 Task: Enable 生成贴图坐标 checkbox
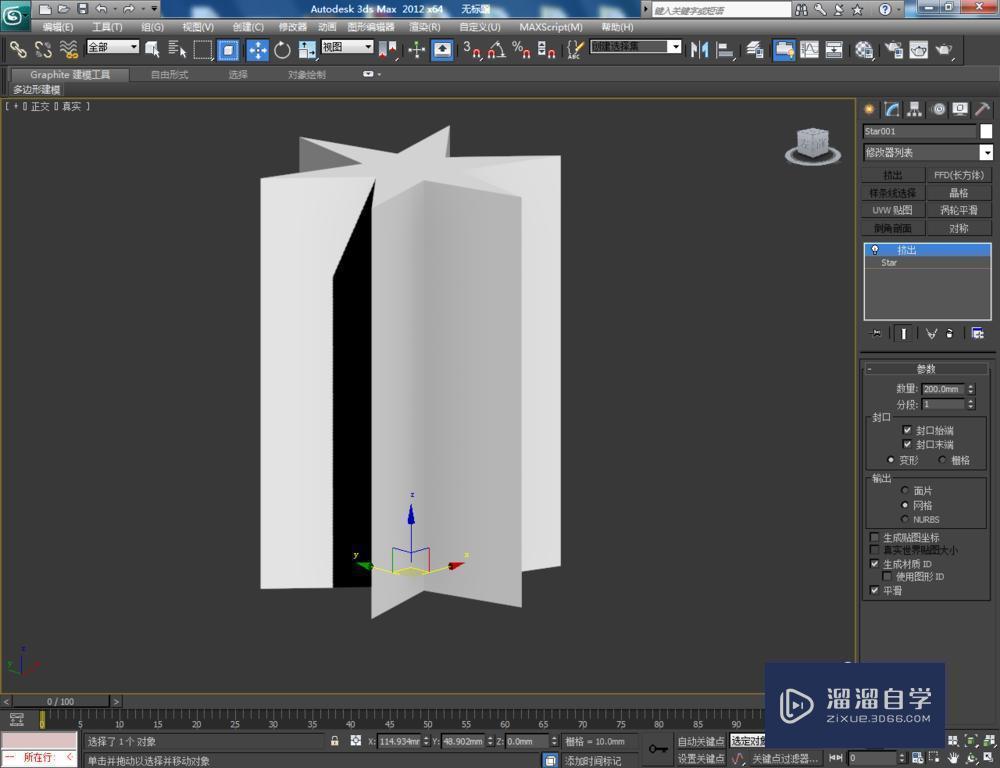pyautogui.click(x=875, y=537)
